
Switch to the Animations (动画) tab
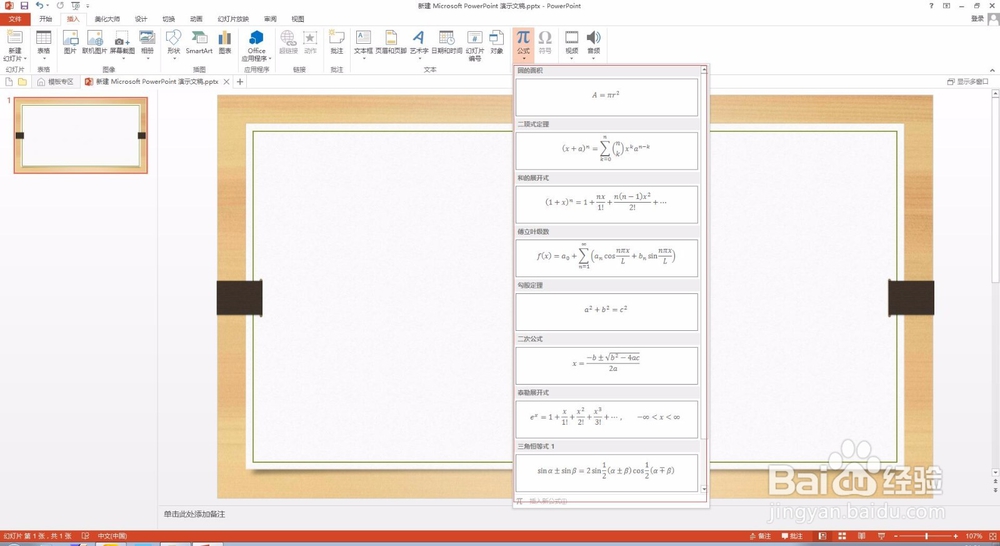[x=196, y=19]
